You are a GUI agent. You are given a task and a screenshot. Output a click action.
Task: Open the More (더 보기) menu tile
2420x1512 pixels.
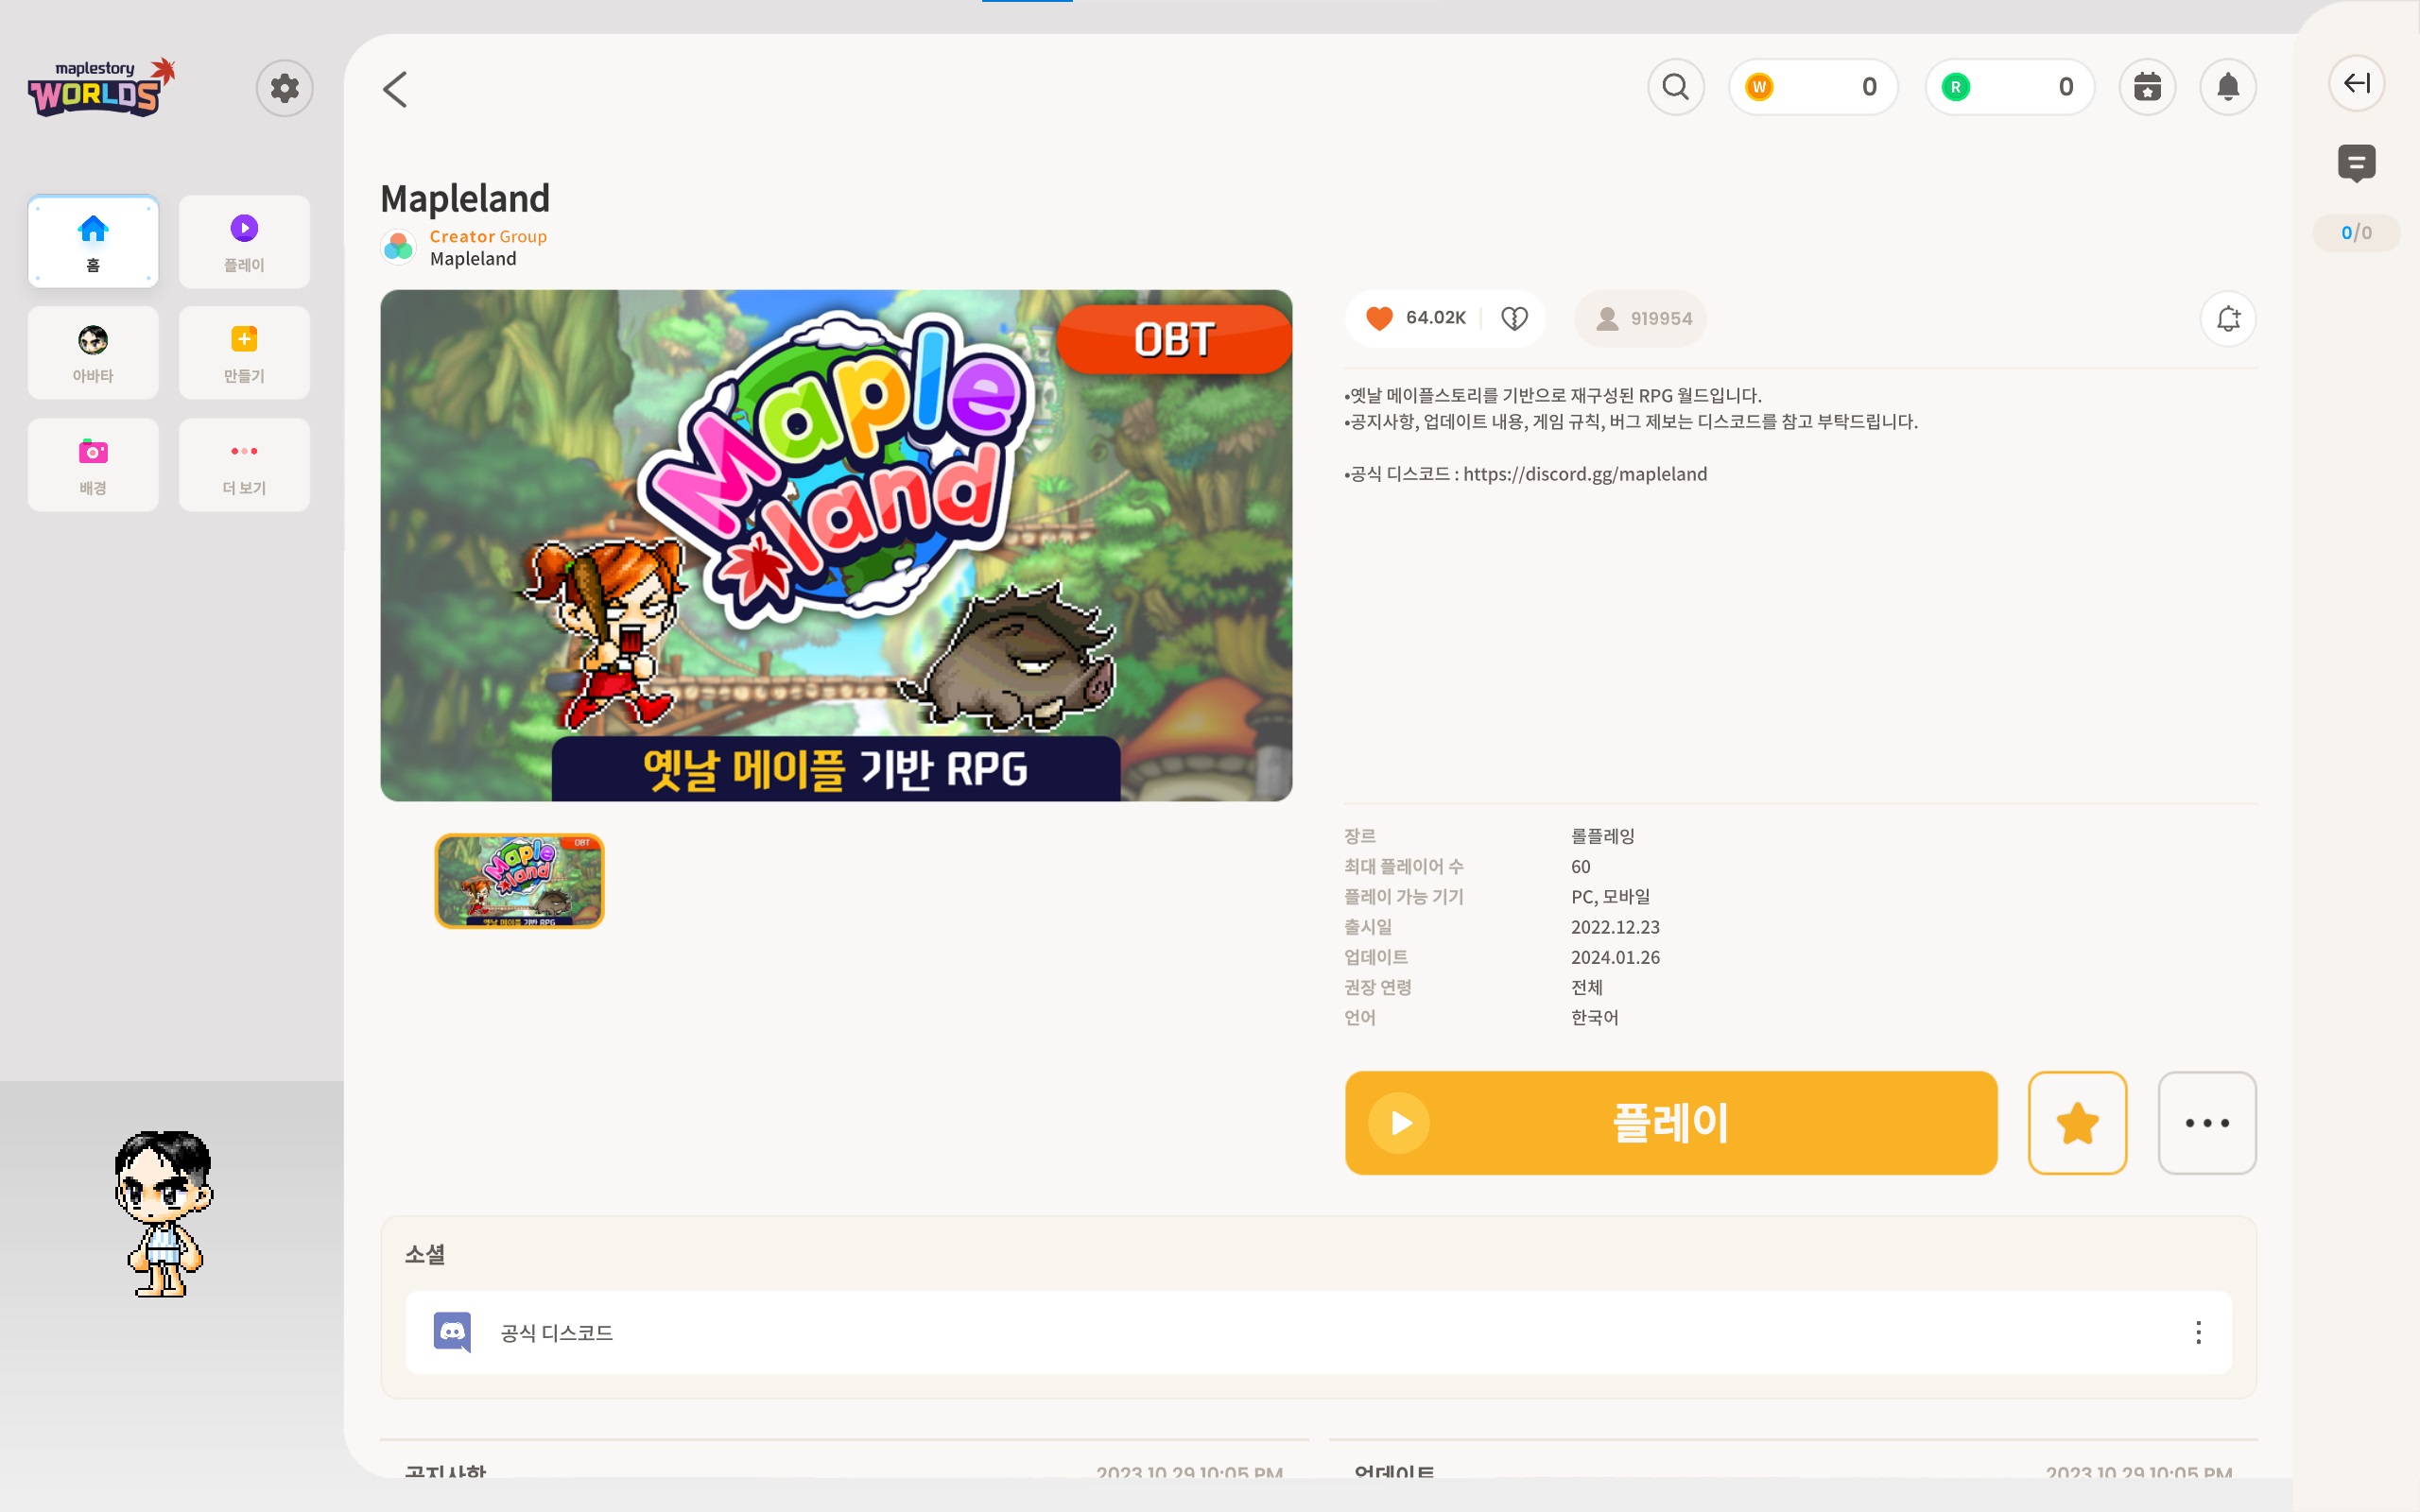click(x=244, y=465)
